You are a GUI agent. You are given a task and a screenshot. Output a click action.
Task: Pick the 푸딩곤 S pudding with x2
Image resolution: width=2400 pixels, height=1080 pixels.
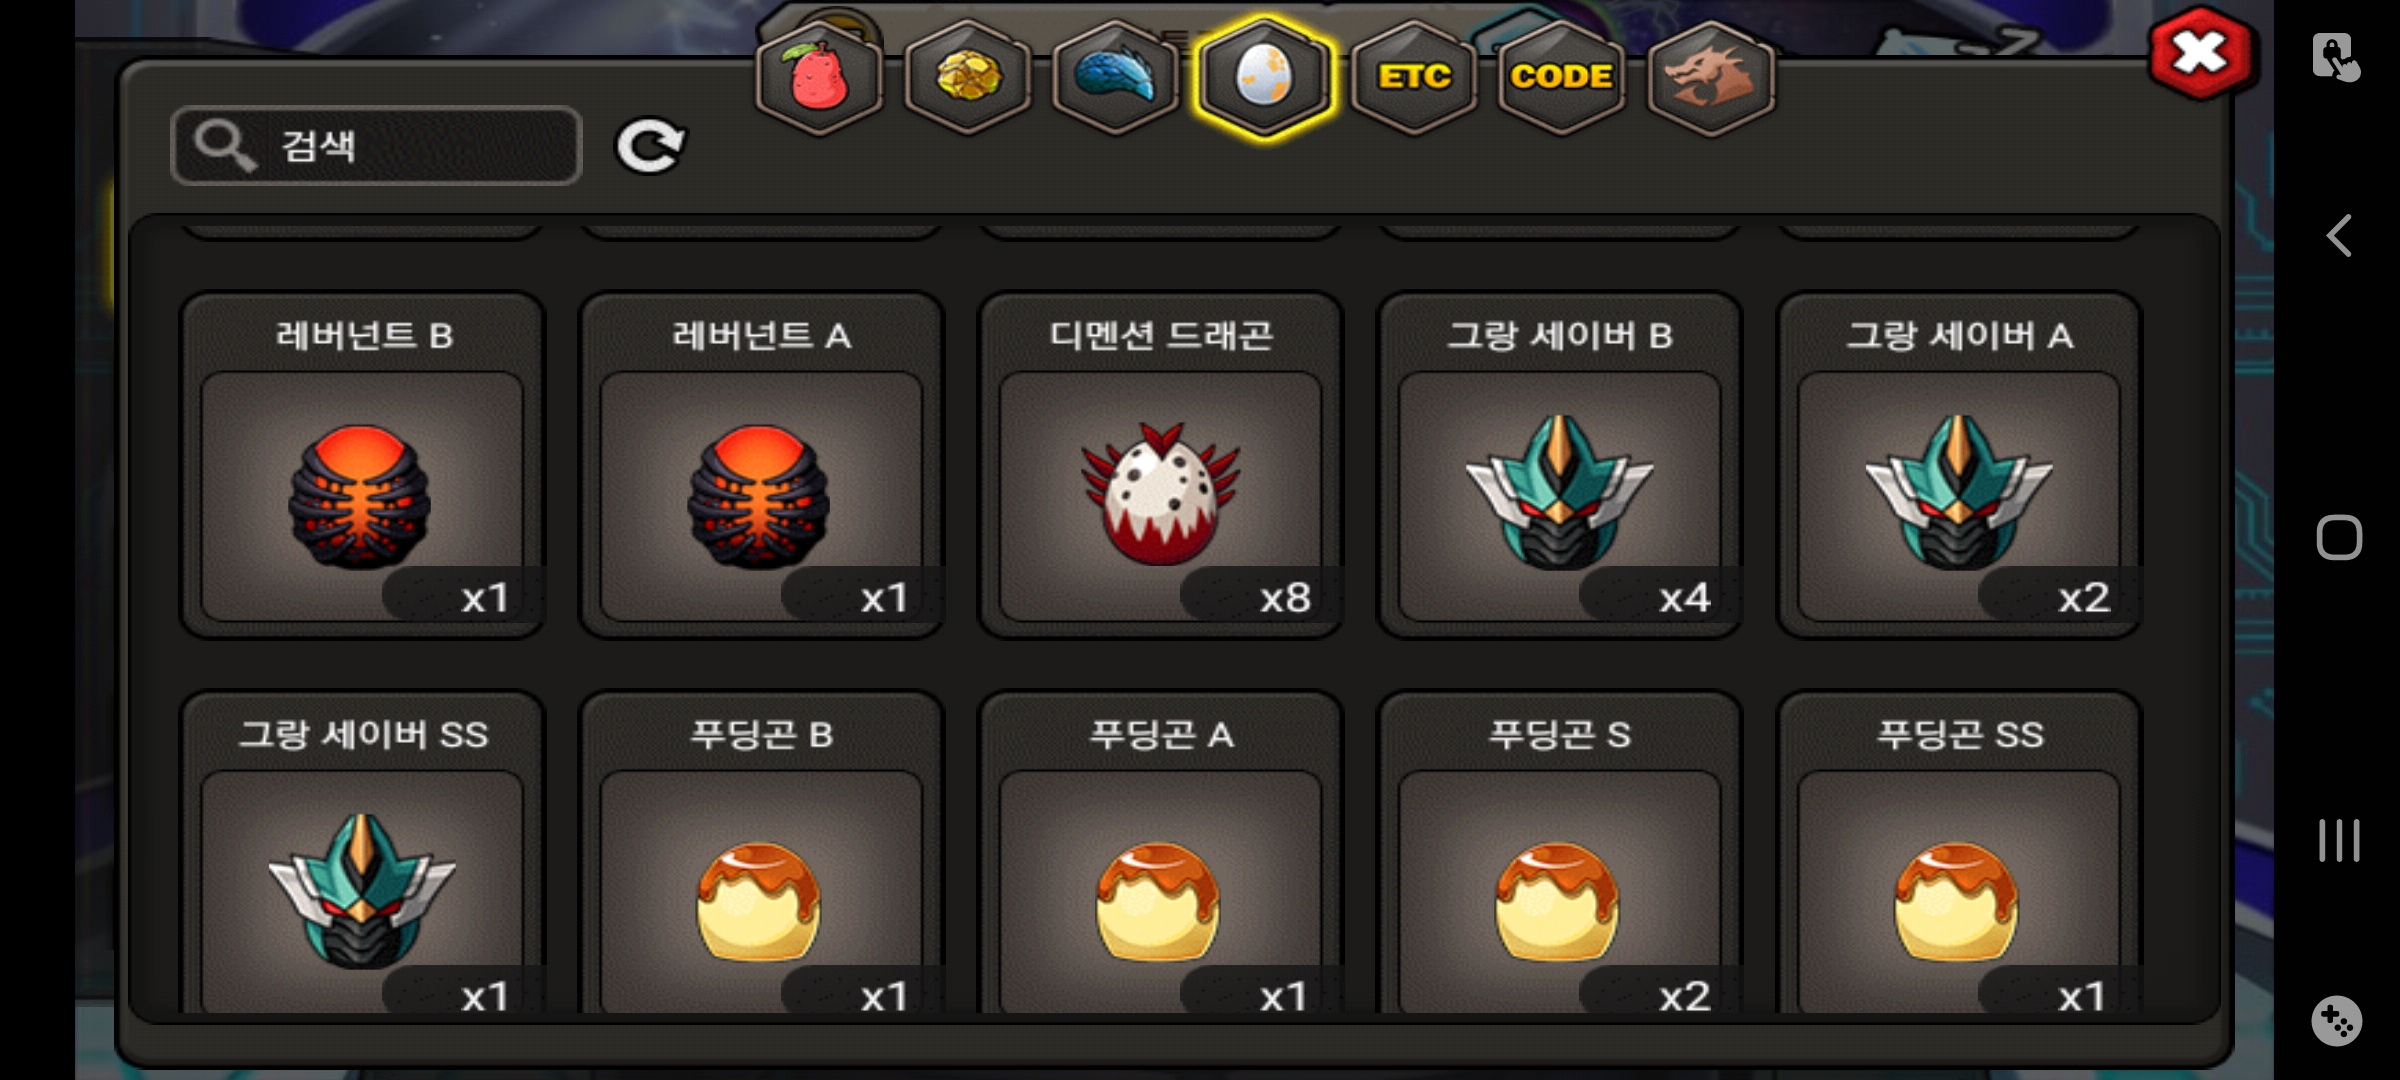[x=1559, y=852]
